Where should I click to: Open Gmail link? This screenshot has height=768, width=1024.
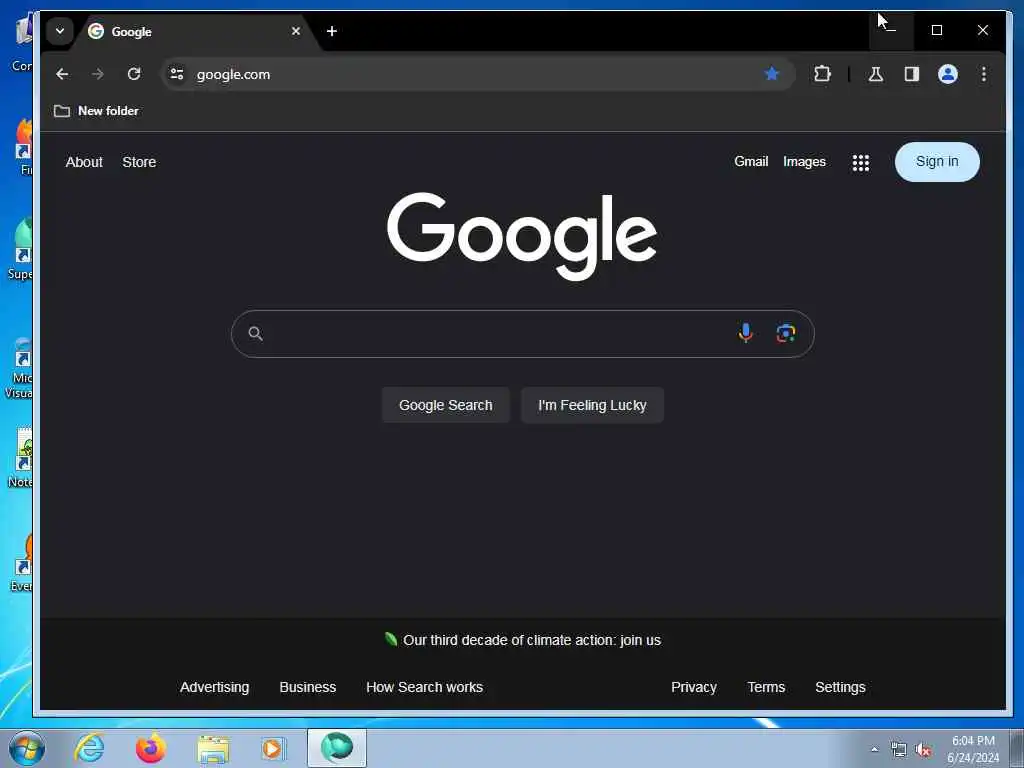[751, 161]
